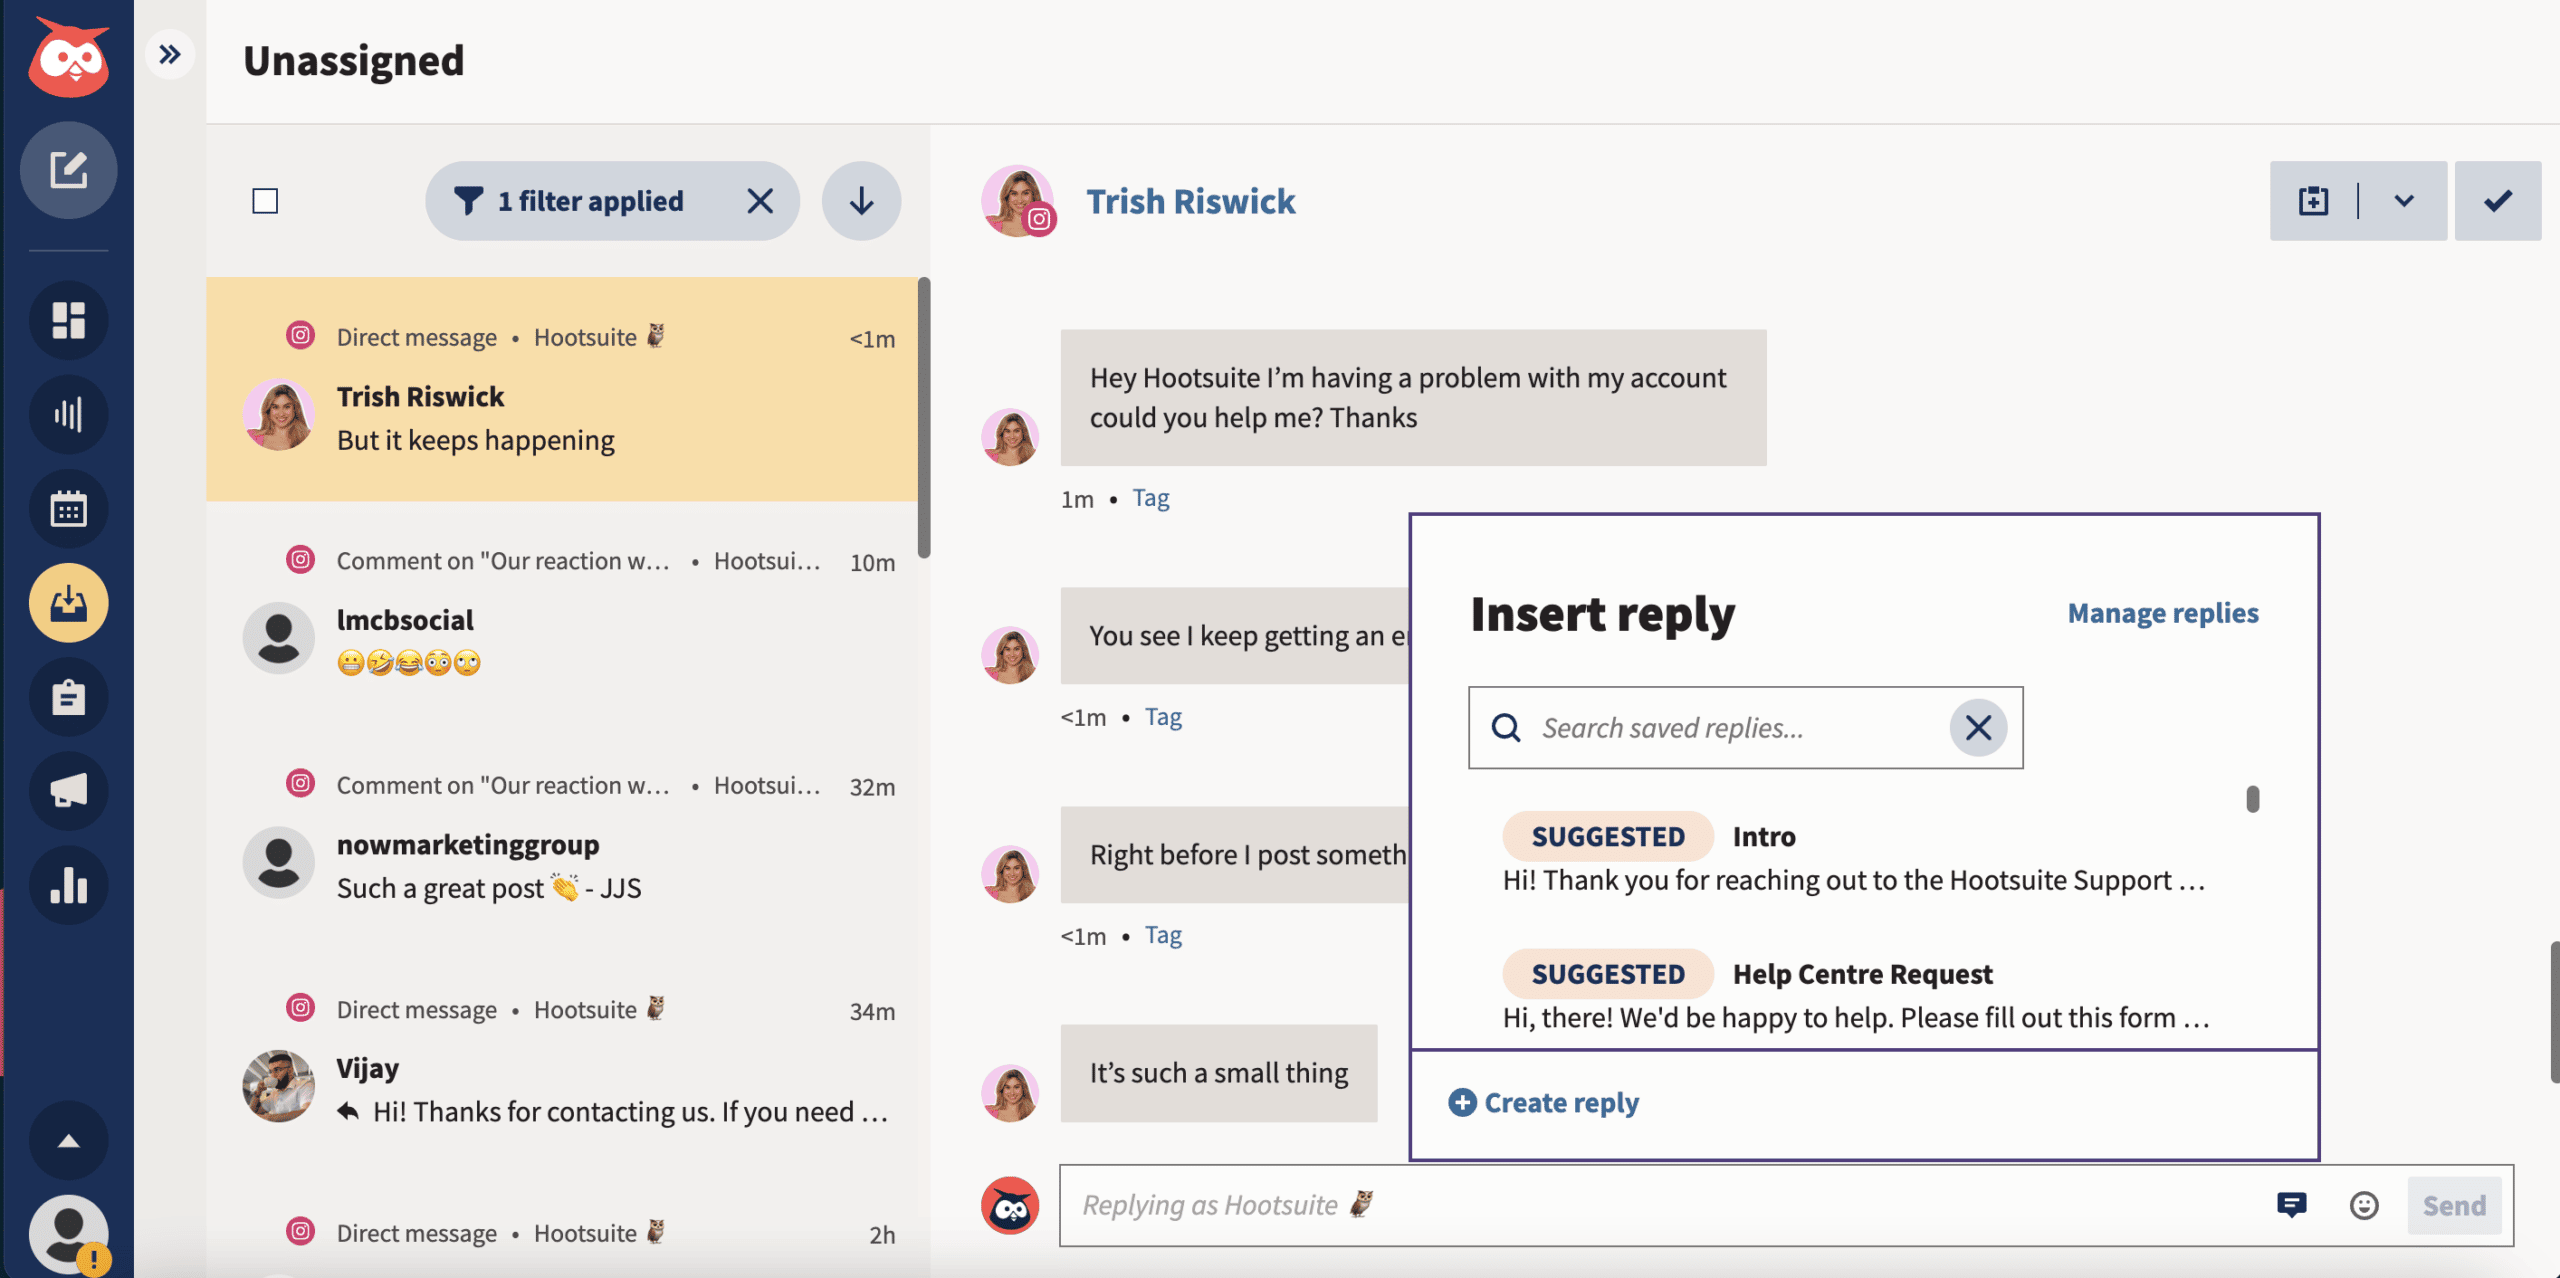Expand the sort/filter down arrow button
Viewport: 2560px width, 1278px height.
(860, 199)
